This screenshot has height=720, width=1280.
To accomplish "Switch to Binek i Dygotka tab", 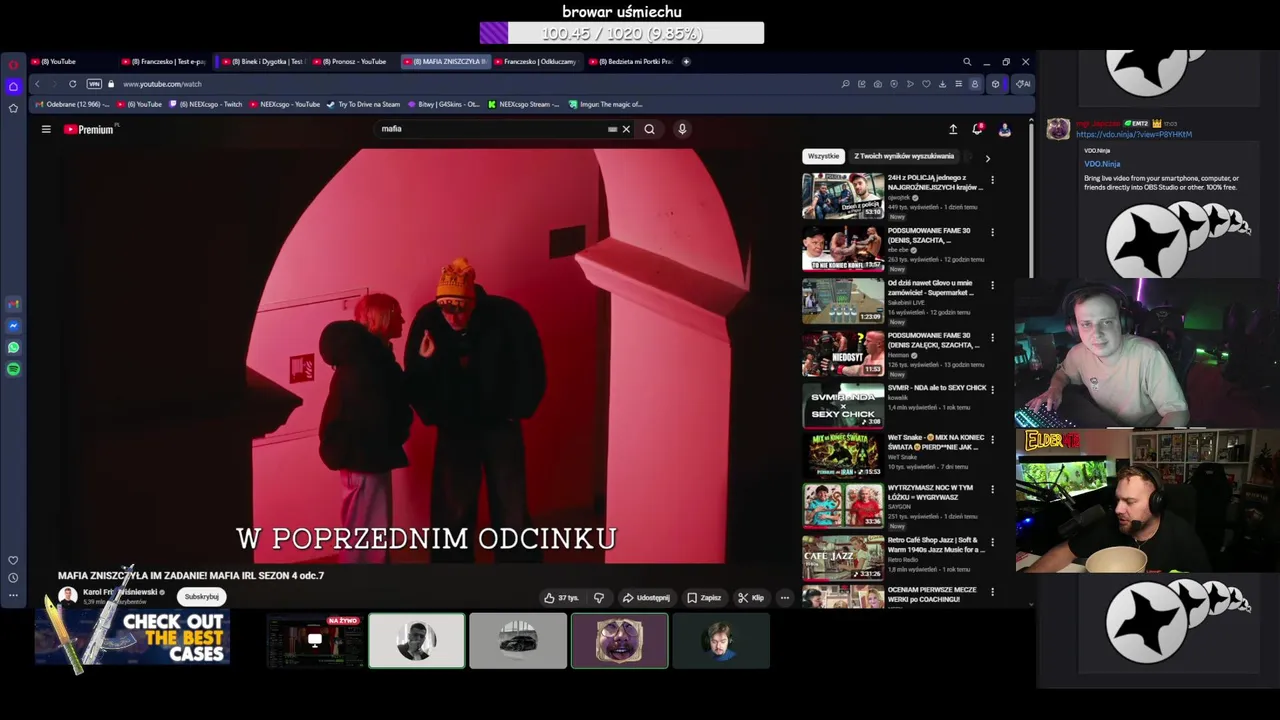I will click(x=262, y=62).
